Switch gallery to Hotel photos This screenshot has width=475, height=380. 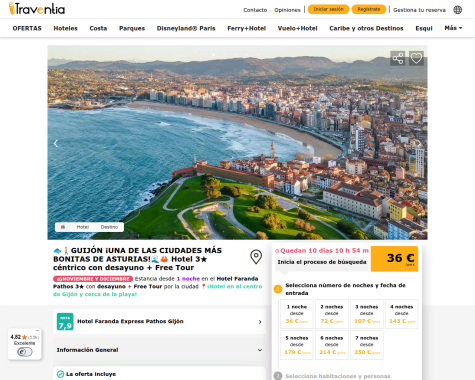point(83,227)
